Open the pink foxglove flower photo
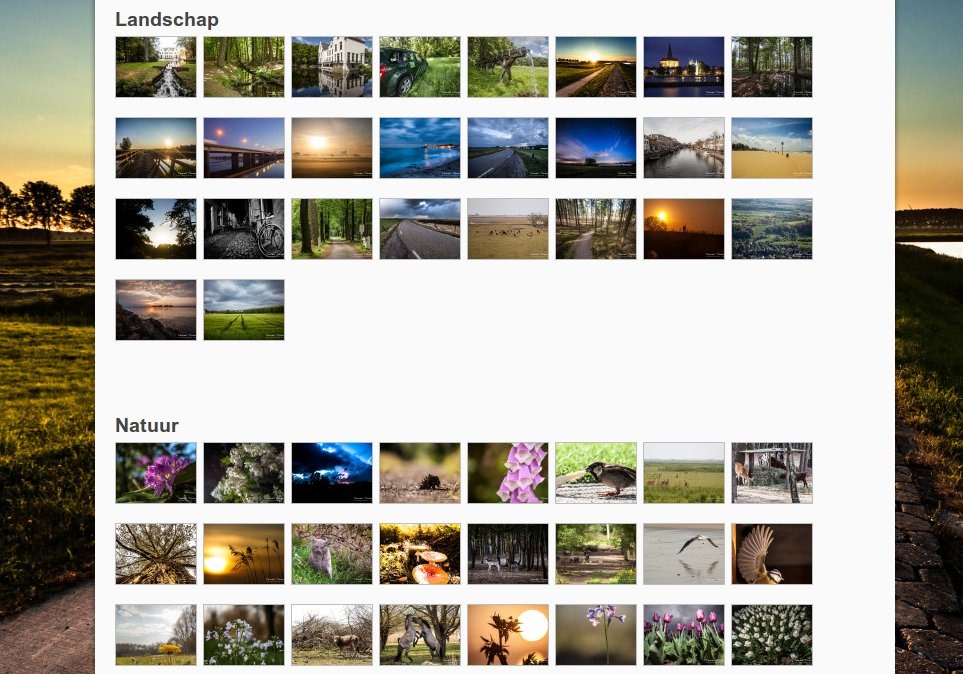 point(508,473)
